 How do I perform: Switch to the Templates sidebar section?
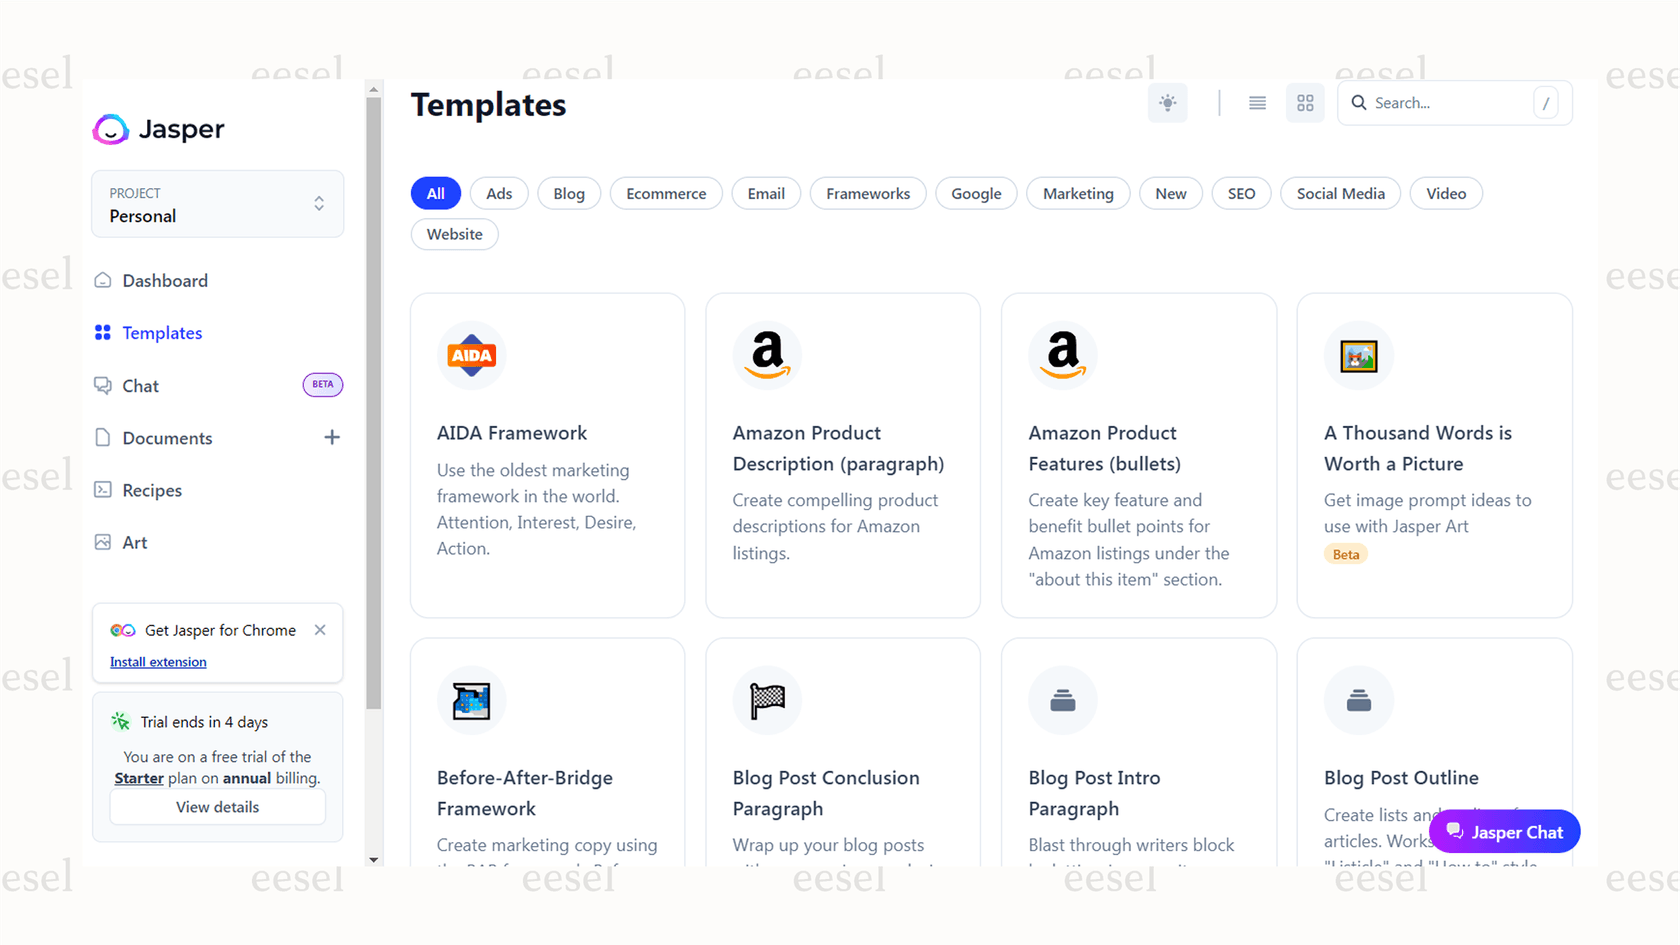pos(161,333)
